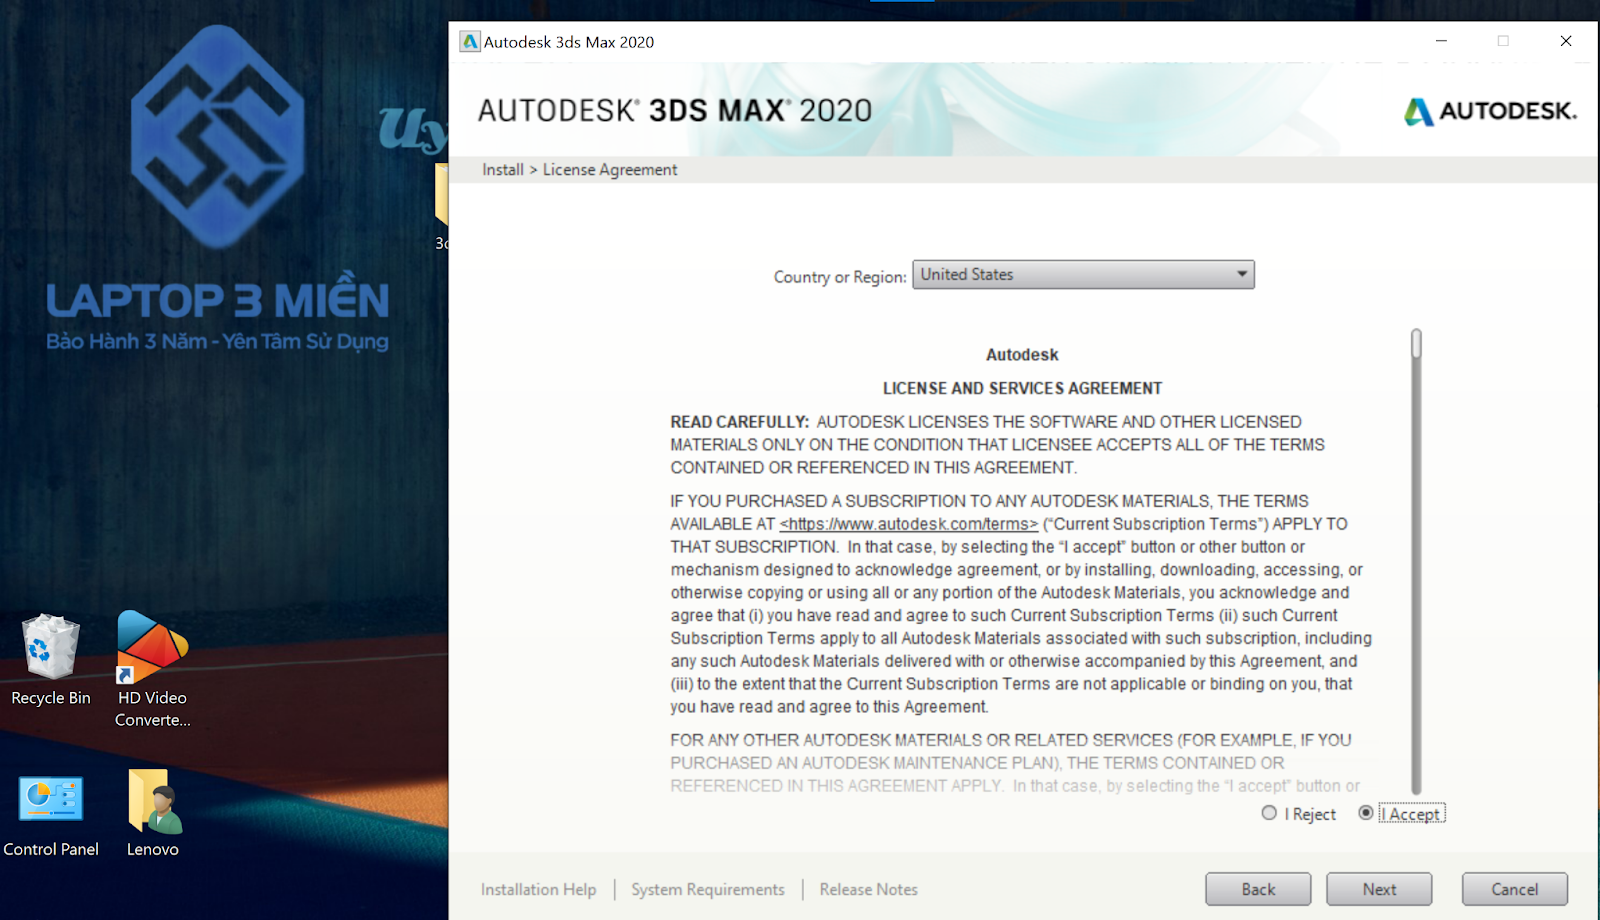The image size is (1600, 920).
Task: Minimize the Autodesk 3ds Max installer window
Action: point(1441,41)
